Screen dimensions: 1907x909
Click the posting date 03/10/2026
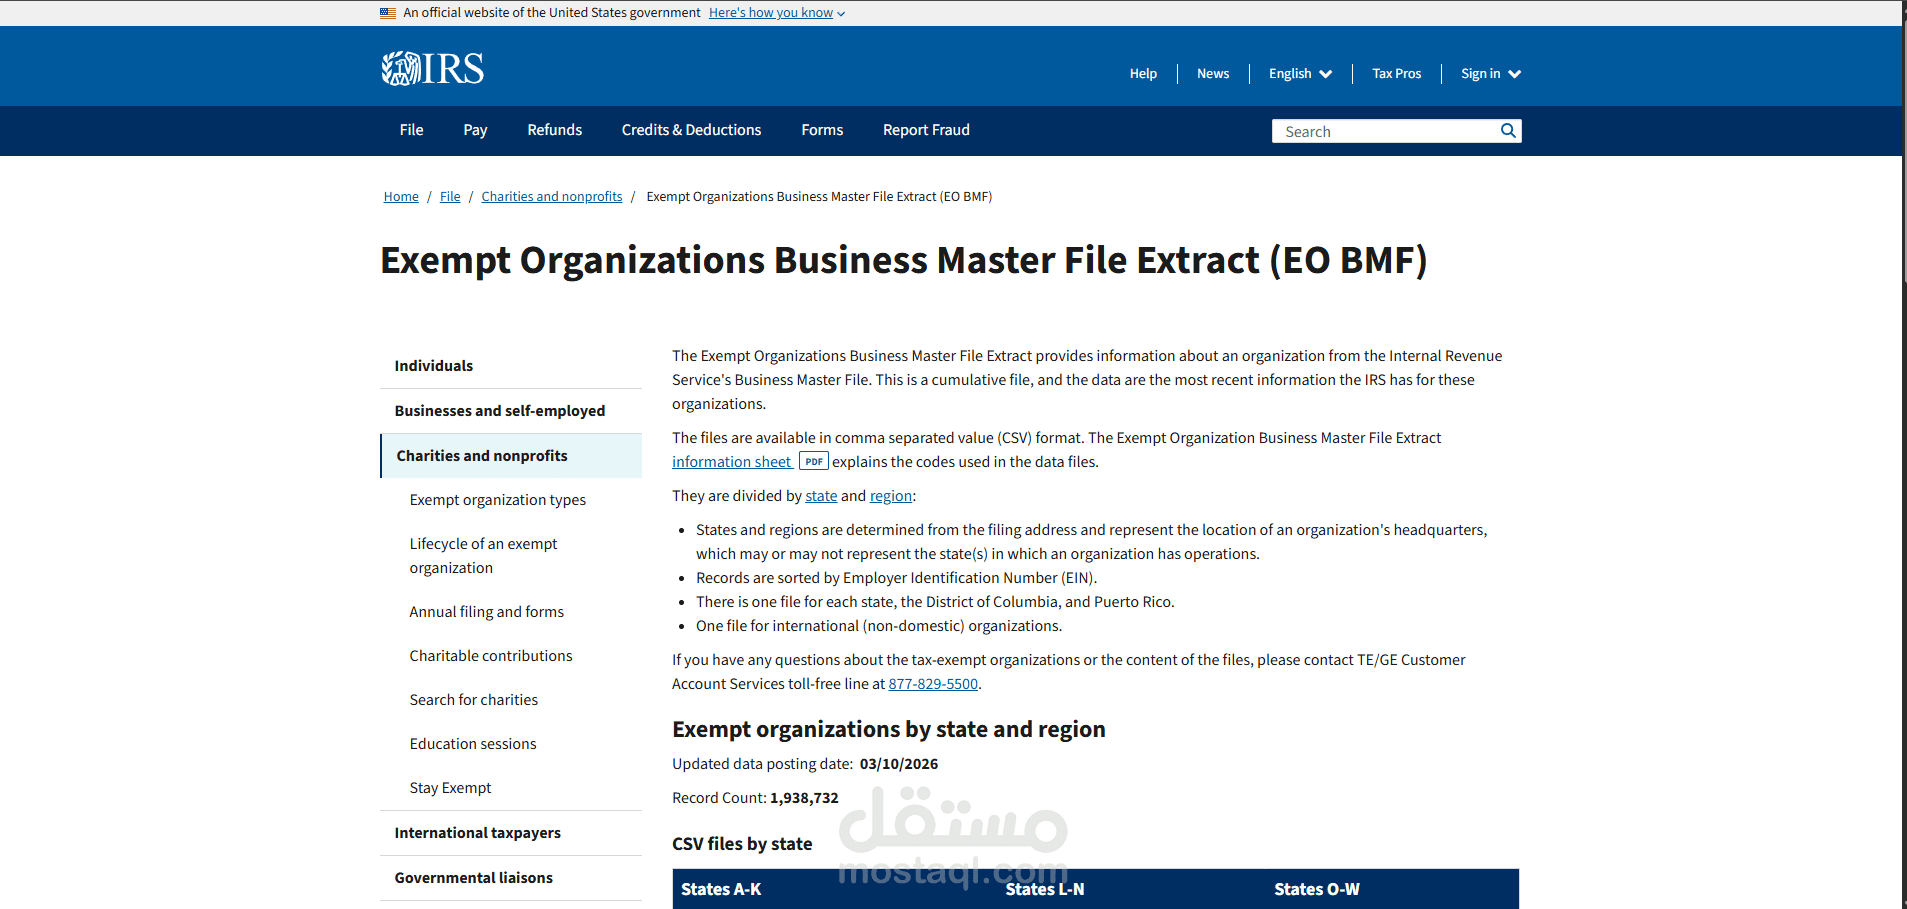[x=899, y=764]
